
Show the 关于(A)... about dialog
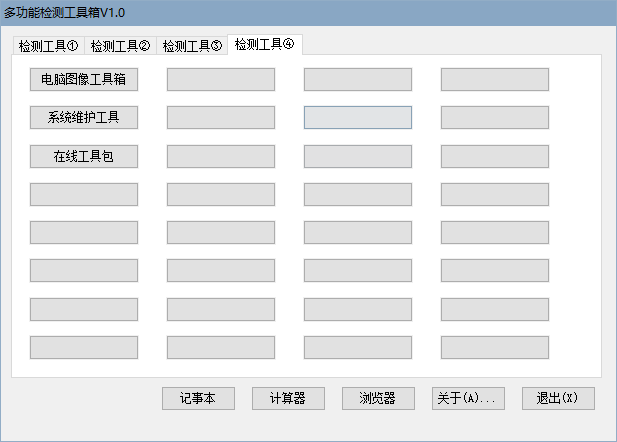[x=468, y=398]
